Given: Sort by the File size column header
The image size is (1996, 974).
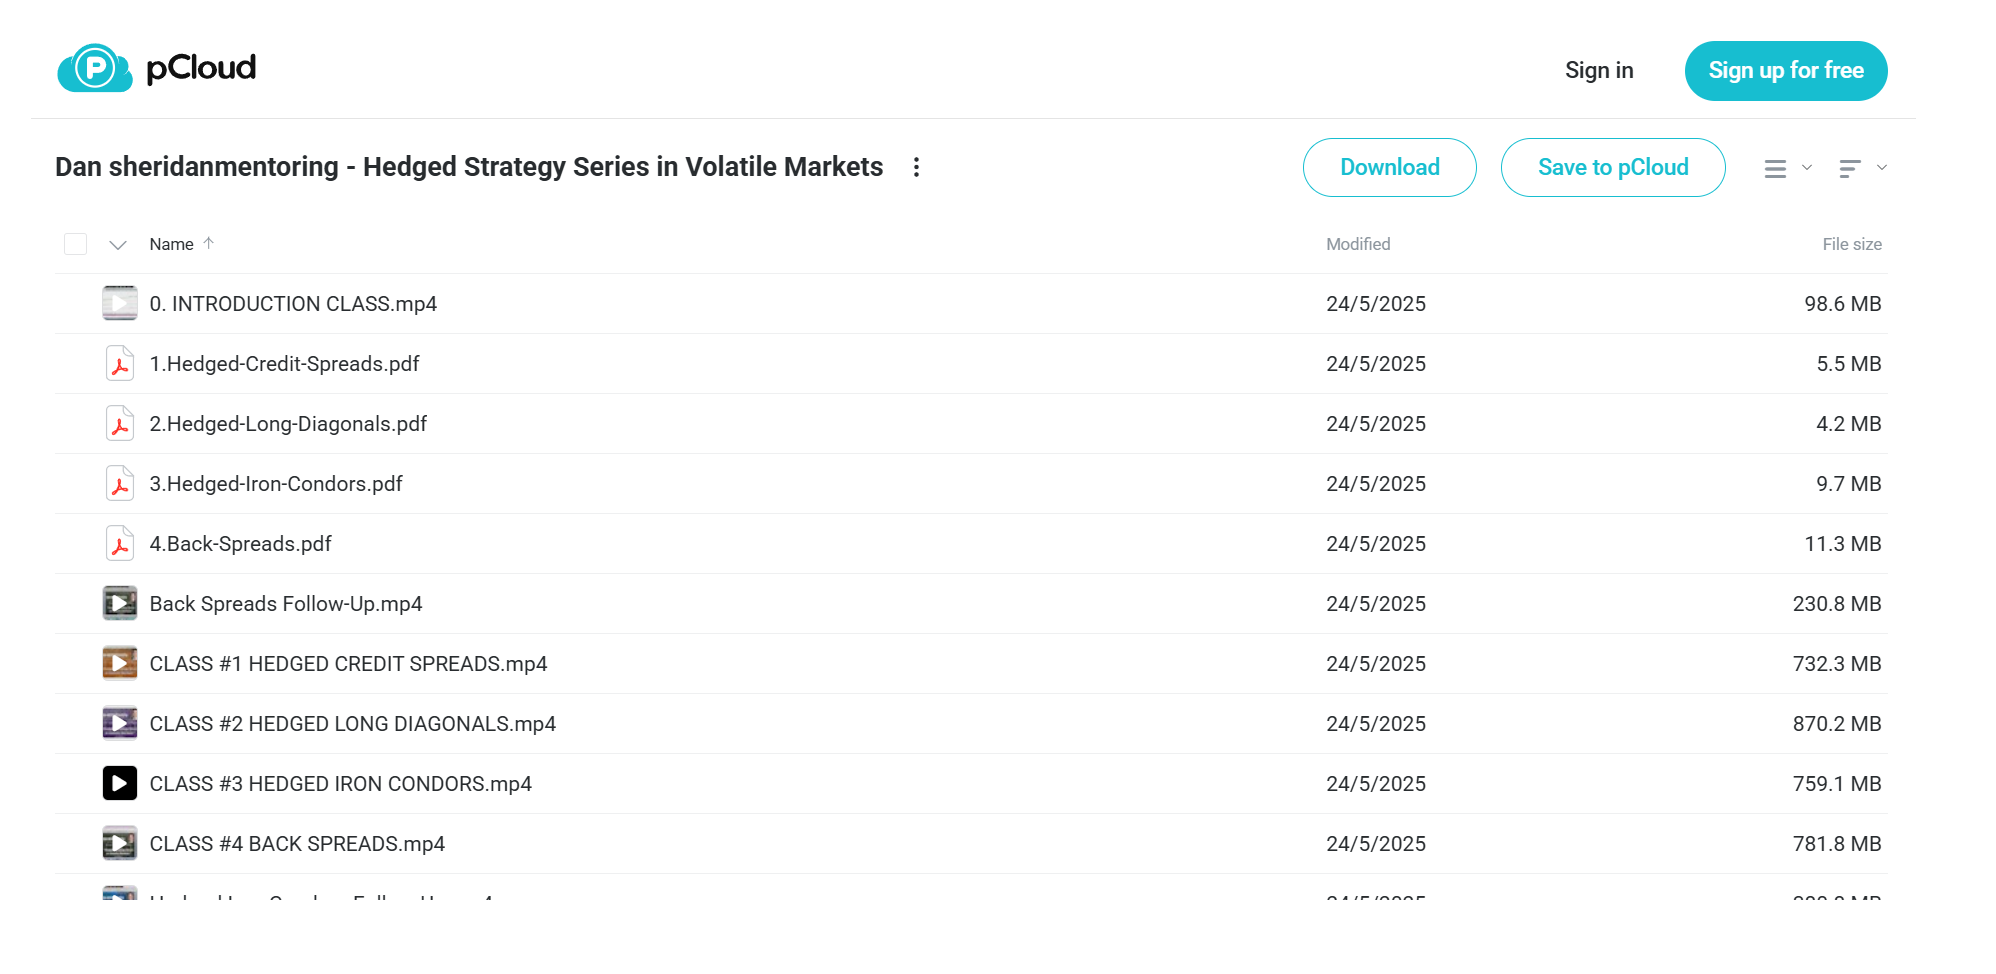Looking at the screenshot, I should click(1852, 244).
